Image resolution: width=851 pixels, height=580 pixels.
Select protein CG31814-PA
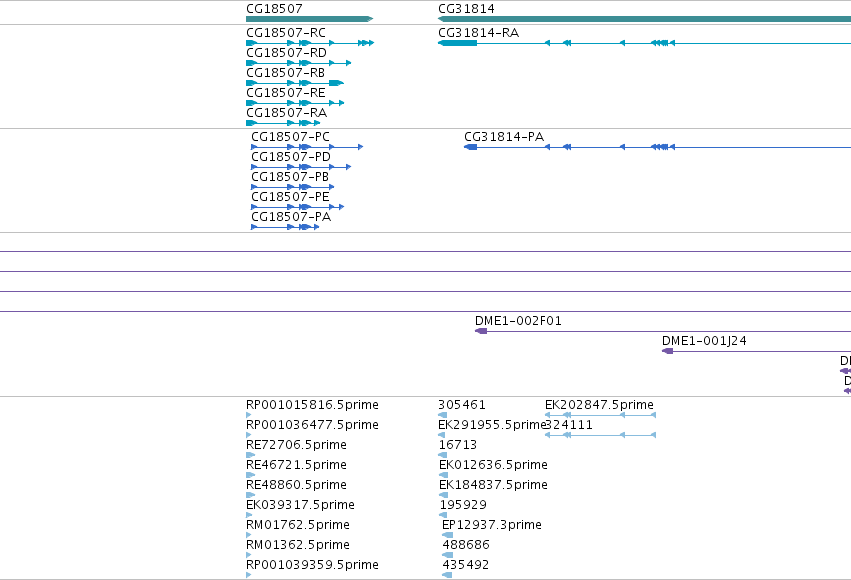pos(504,137)
